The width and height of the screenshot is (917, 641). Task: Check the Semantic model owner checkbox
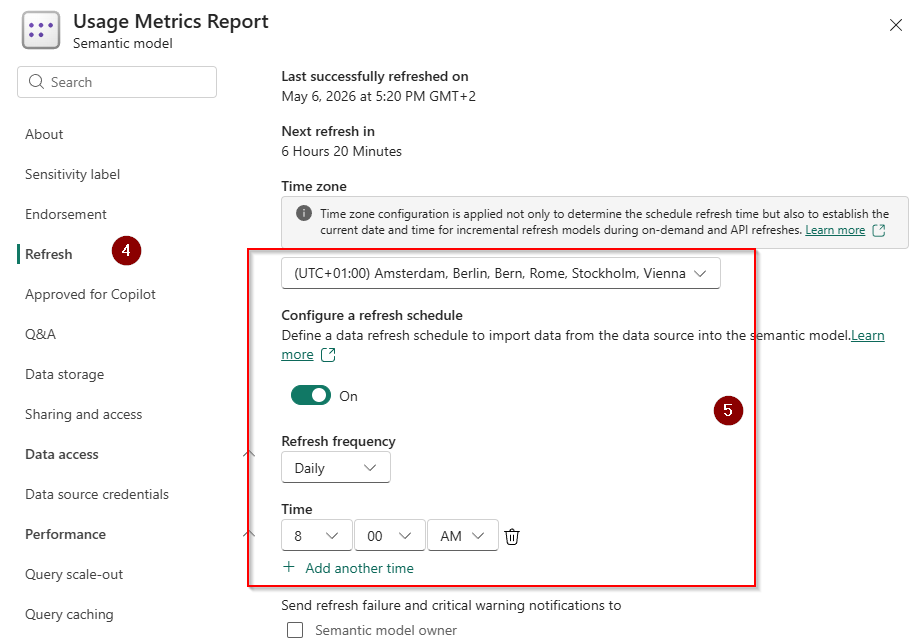295,630
